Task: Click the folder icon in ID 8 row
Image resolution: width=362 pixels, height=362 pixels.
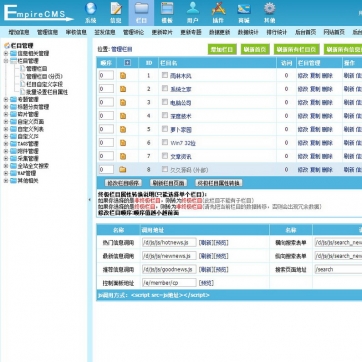Action: 123,170
